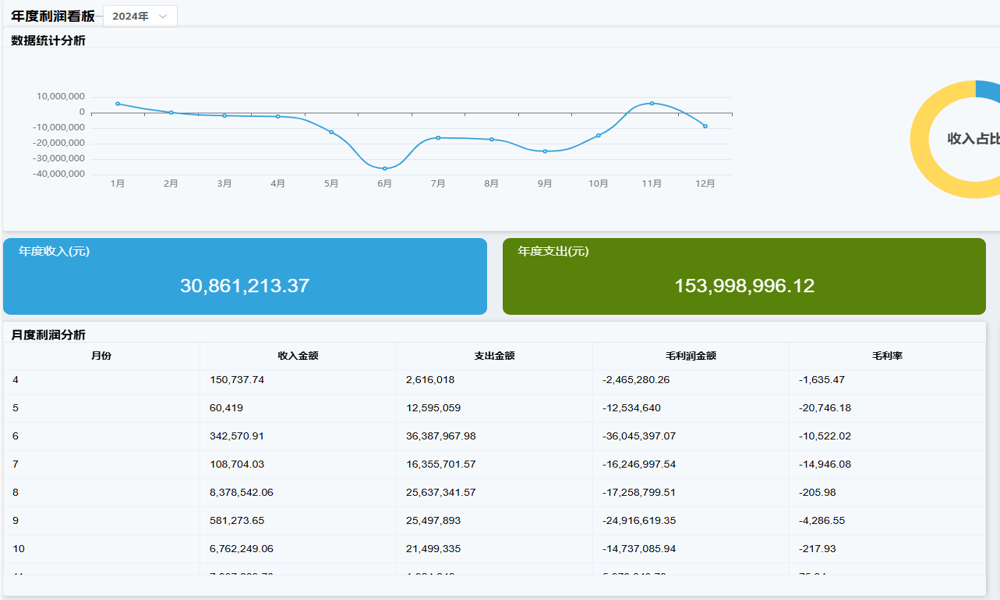
Task: Open the 2024年 year dropdown
Action: pyautogui.click(x=139, y=16)
